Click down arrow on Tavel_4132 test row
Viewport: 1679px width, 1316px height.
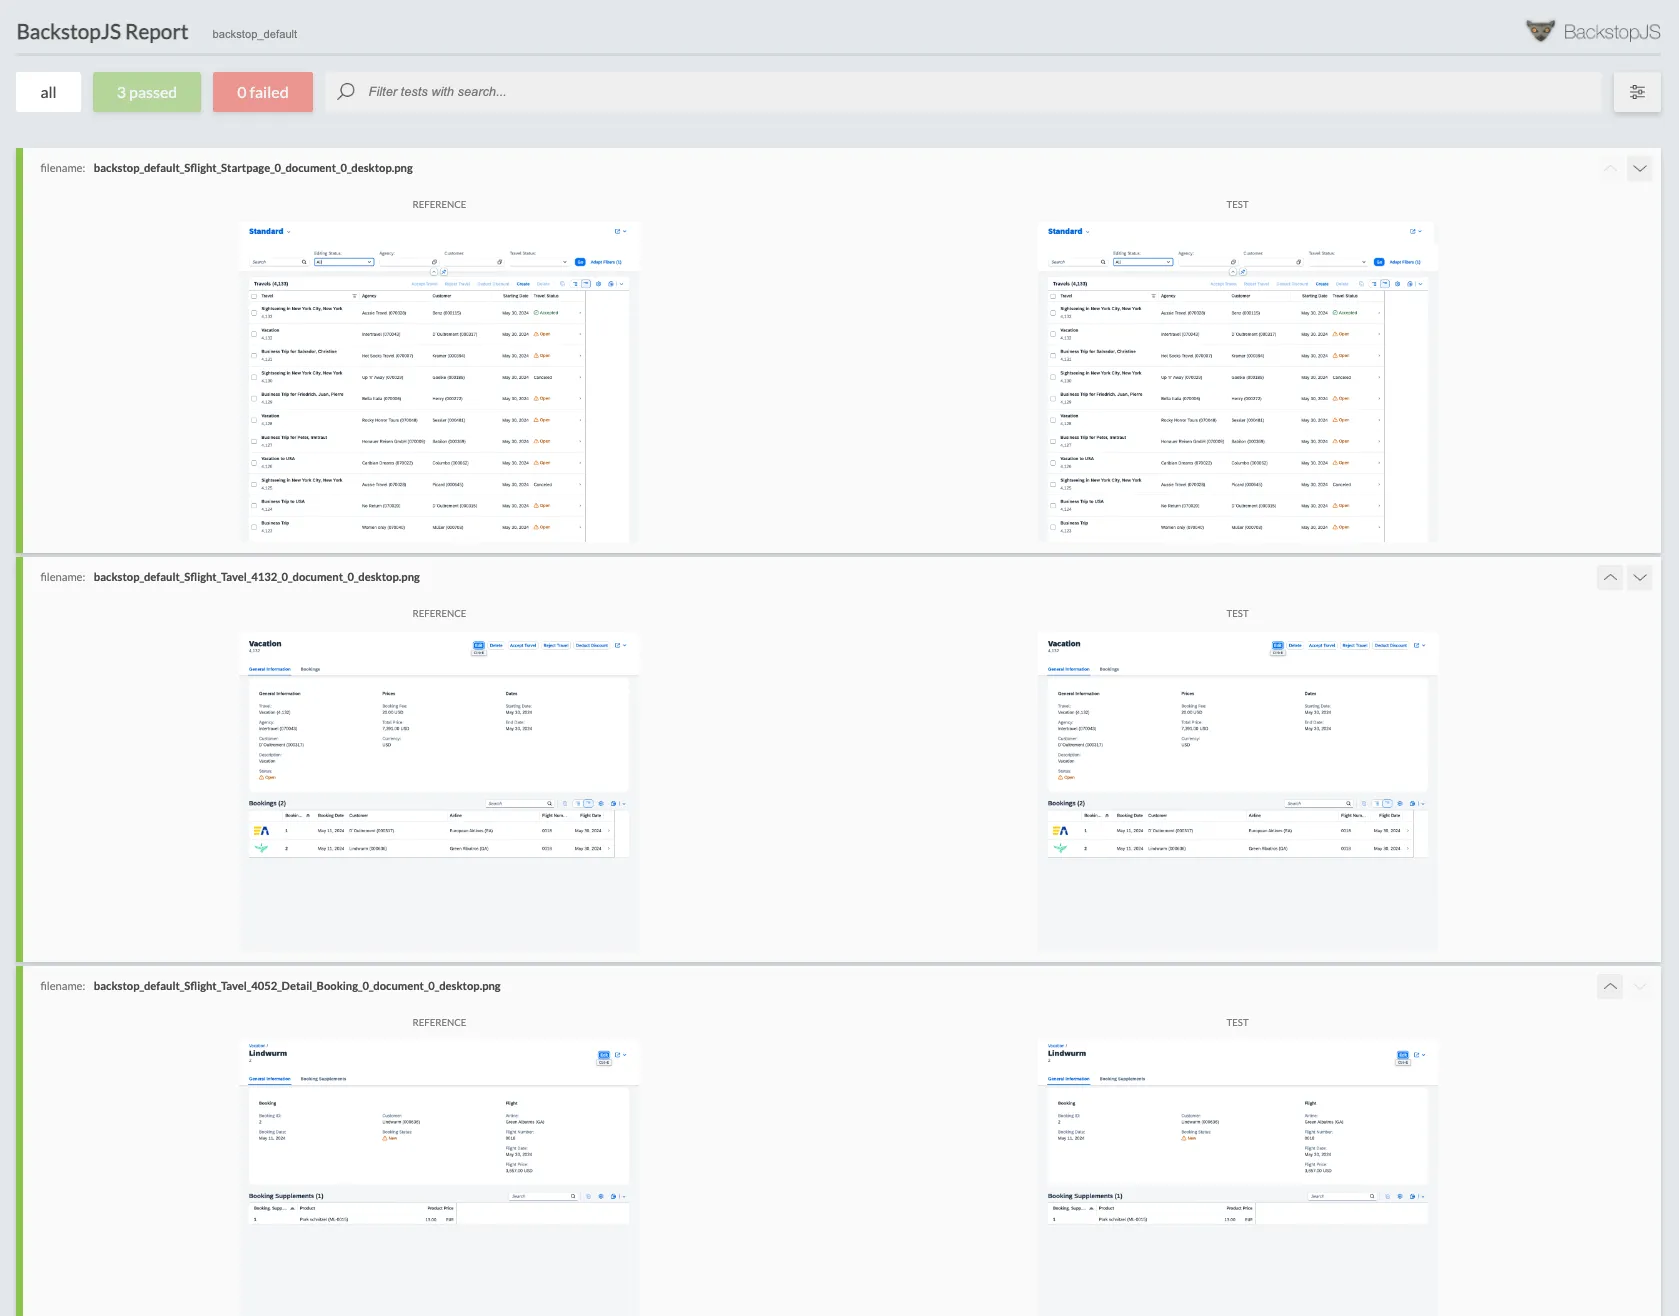(x=1640, y=577)
